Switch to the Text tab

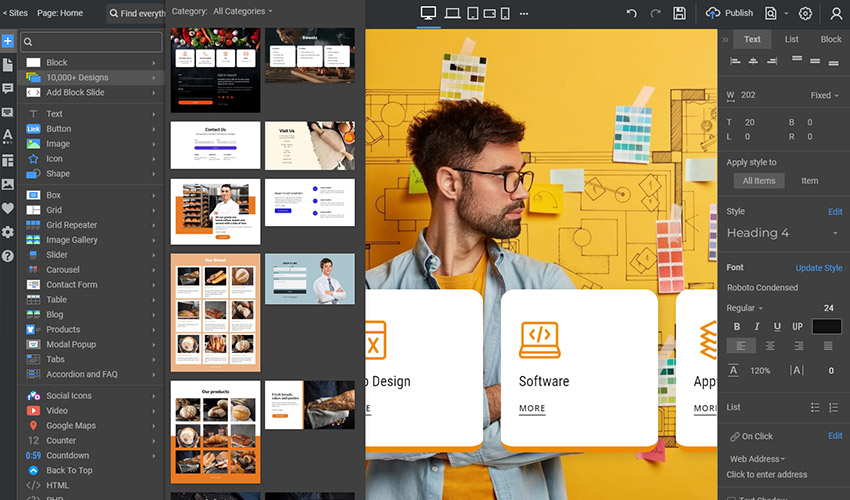752,40
